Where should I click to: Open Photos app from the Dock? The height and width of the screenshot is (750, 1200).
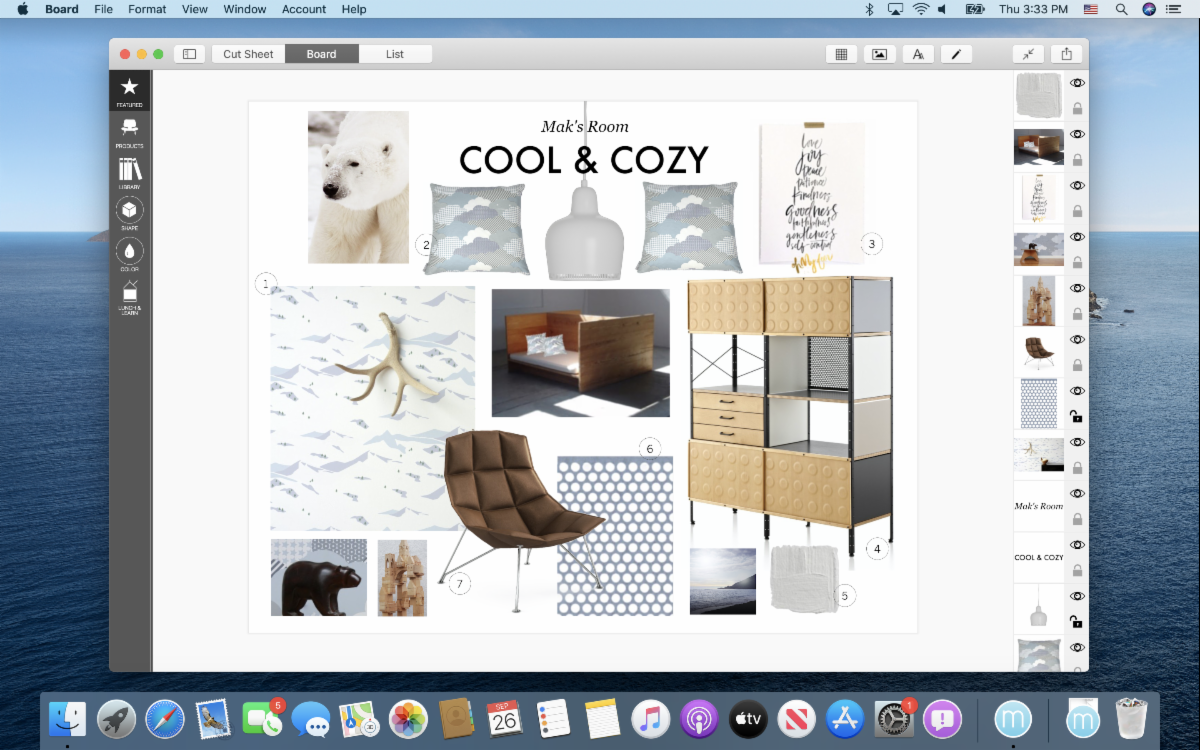(x=408, y=719)
